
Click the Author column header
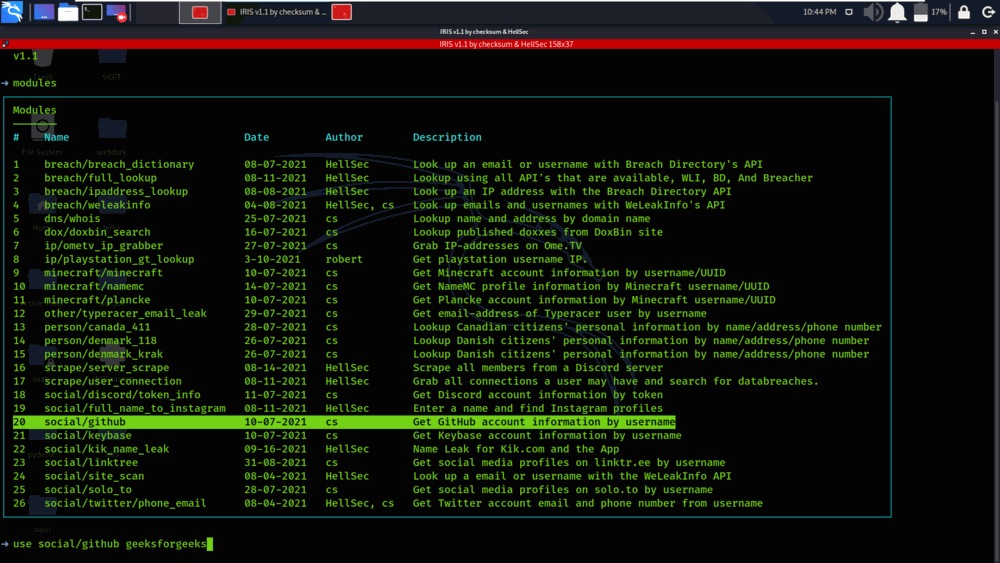(x=344, y=137)
